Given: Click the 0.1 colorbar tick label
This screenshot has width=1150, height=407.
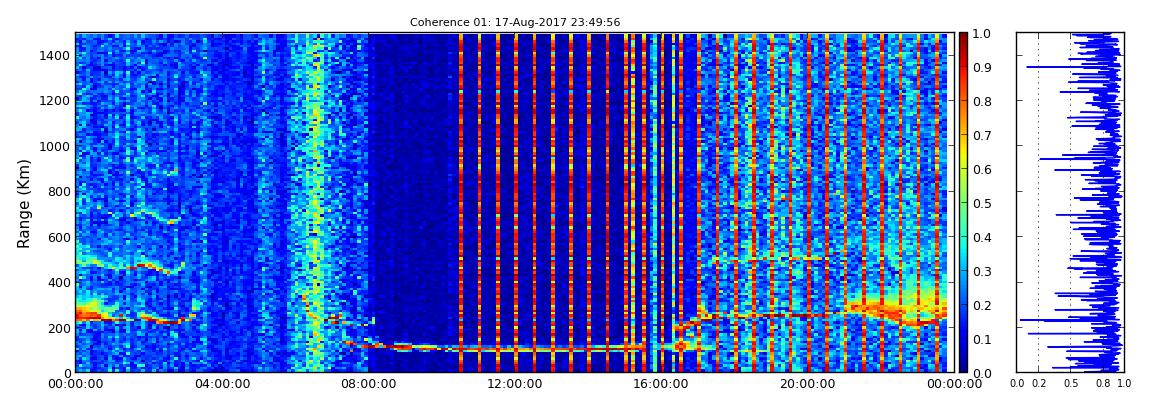Looking at the screenshot, I should [x=984, y=339].
